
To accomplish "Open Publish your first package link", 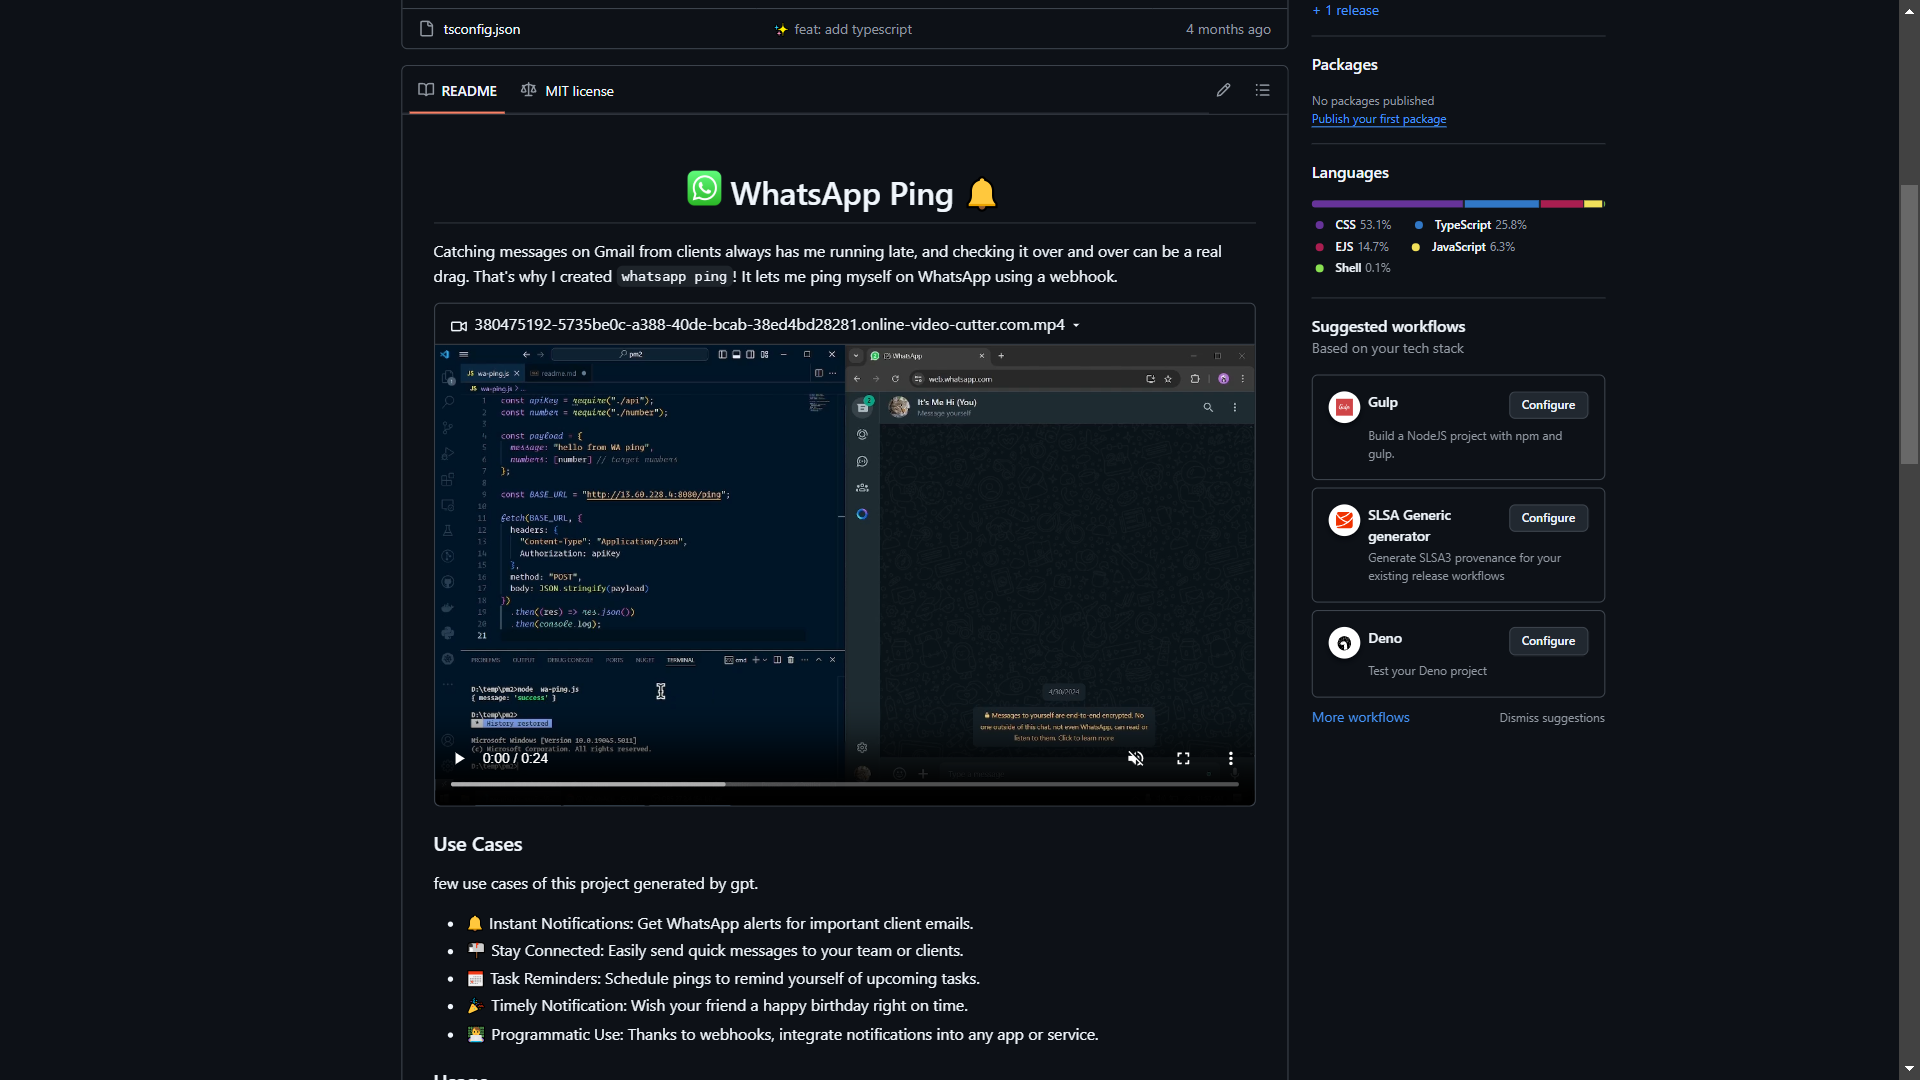I will (x=1379, y=119).
